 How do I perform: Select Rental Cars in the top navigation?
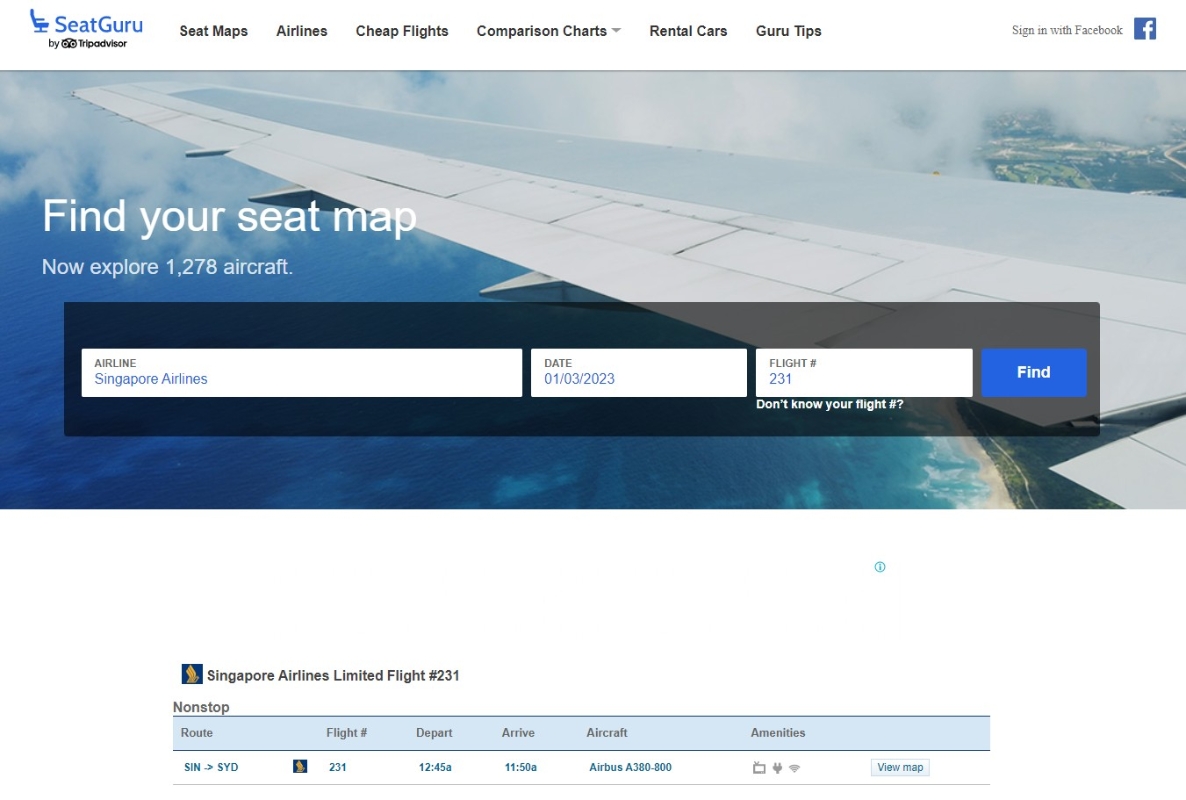tap(688, 31)
